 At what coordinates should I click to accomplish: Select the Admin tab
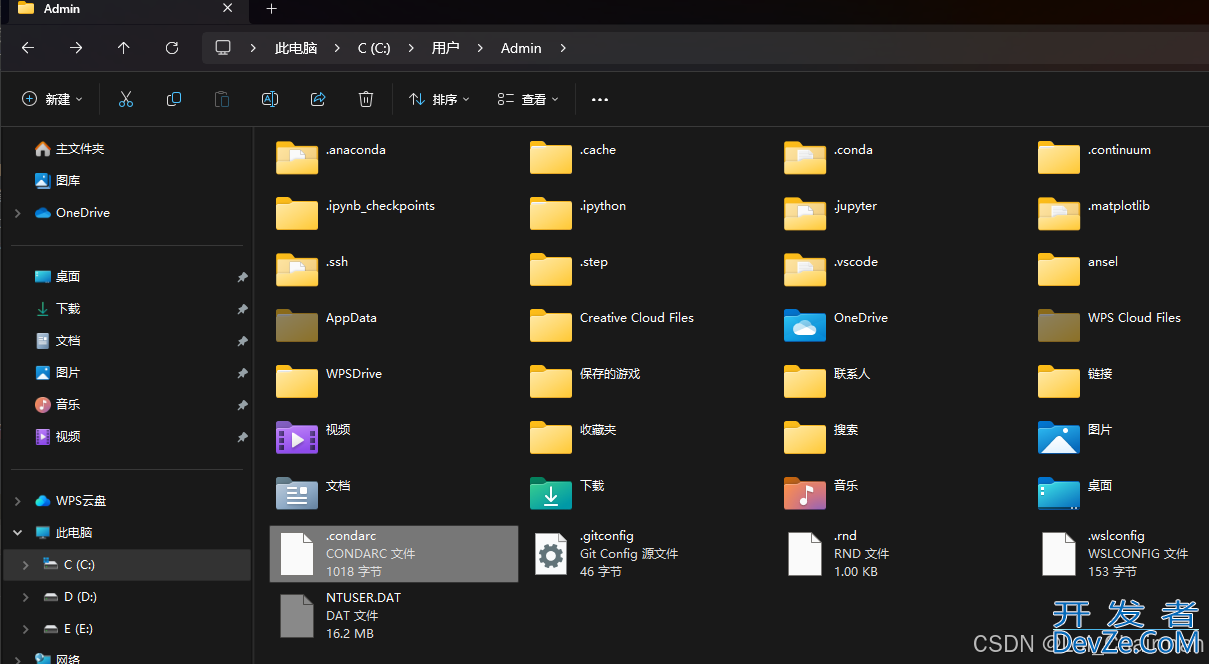click(x=124, y=9)
